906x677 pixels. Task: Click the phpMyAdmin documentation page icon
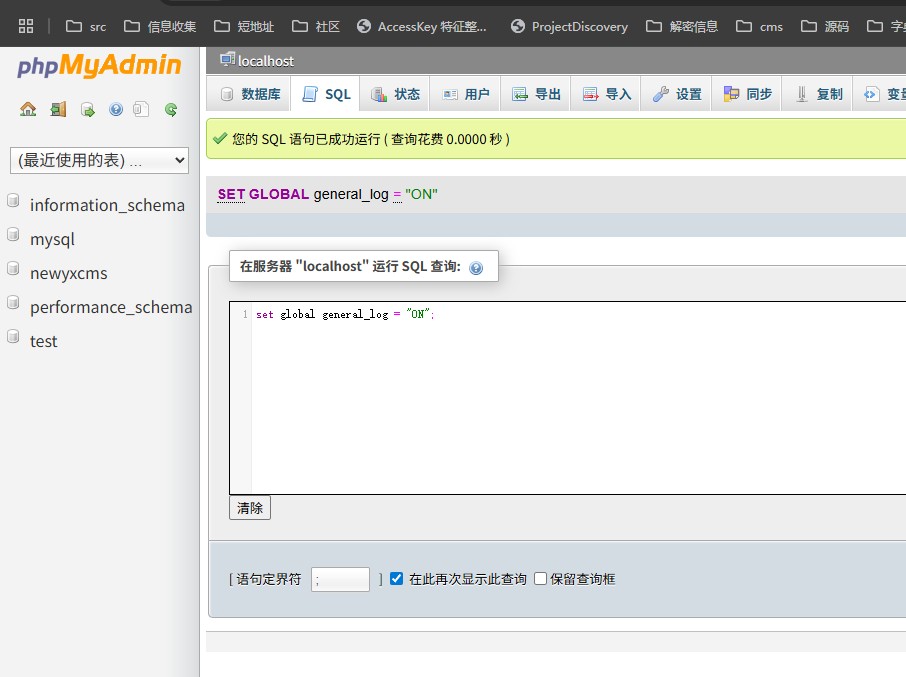coord(141,109)
